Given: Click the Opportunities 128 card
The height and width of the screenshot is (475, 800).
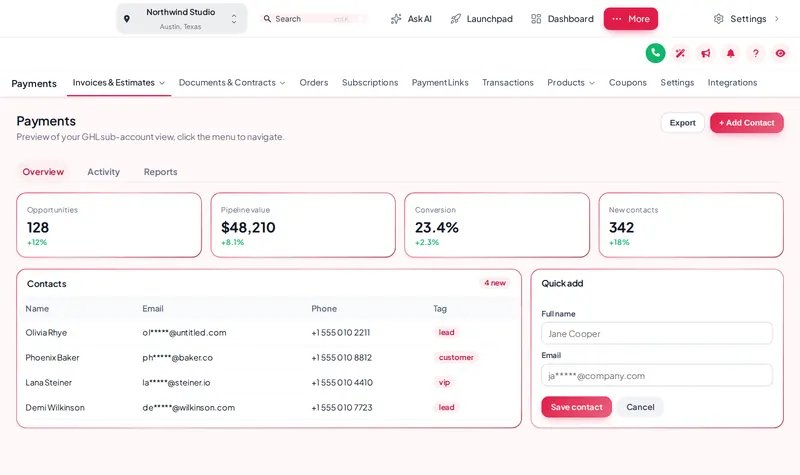Looking at the screenshot, I should click(x=109, y=225).
